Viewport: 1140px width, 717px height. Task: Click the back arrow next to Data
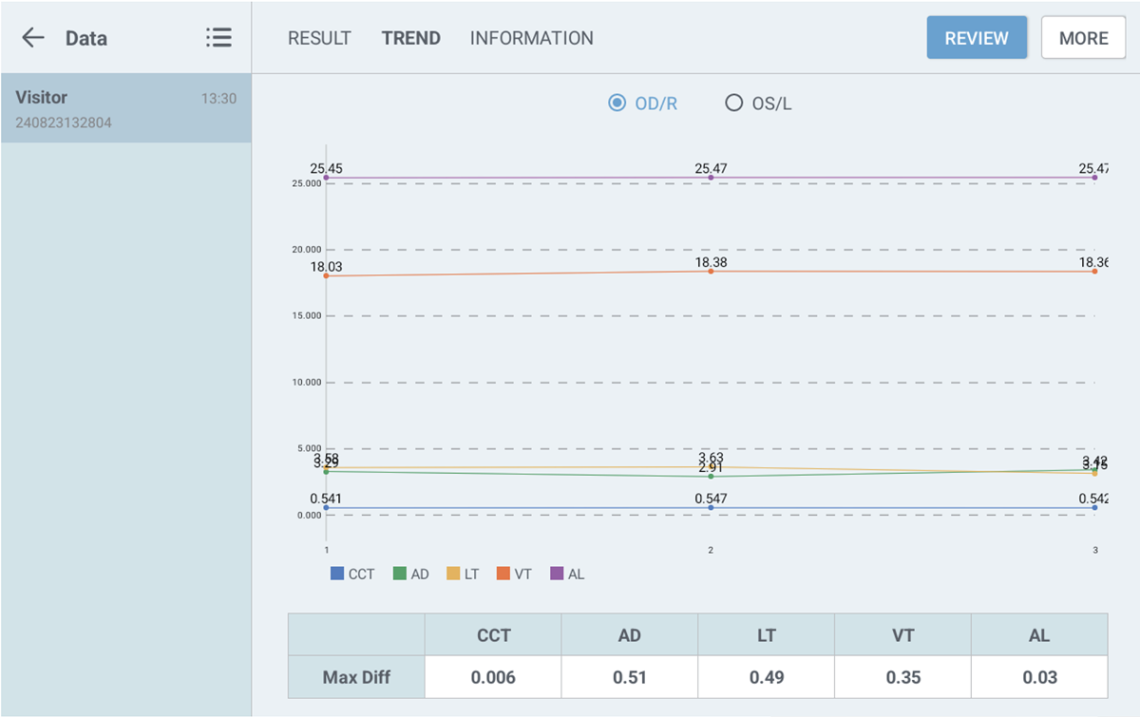[x=33, y=38]
